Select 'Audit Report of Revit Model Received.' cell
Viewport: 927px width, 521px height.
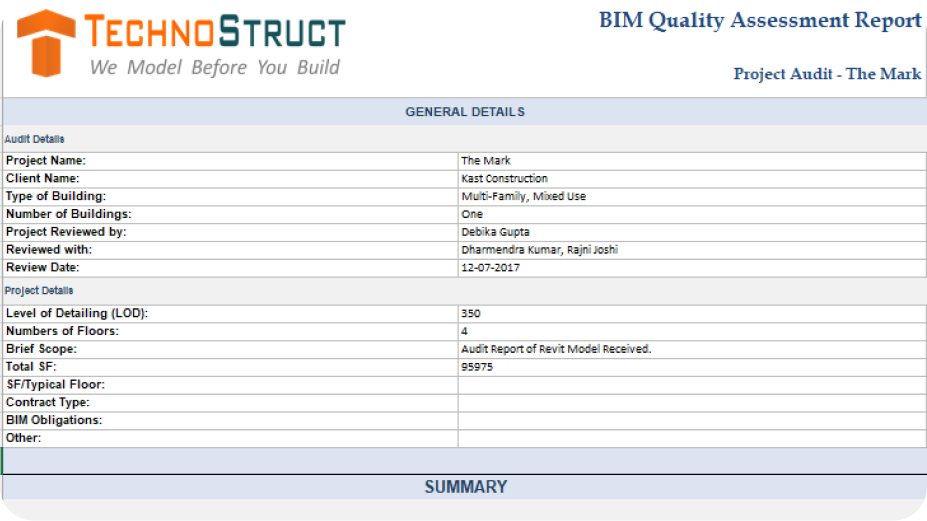click(692, 349)
